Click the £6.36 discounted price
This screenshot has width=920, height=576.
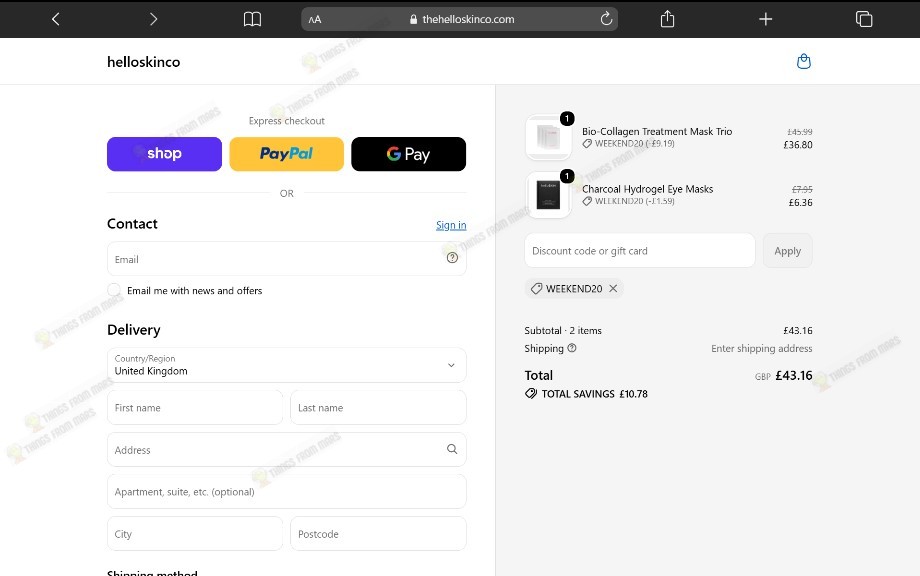tap(800, 202)
